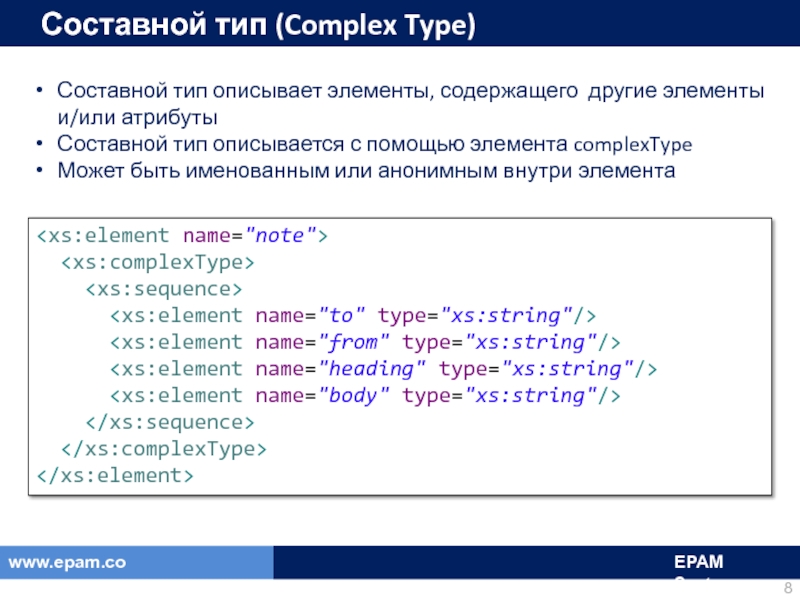
Task: Click the code line with name="heading"
Action: click(x=384, y=369)
